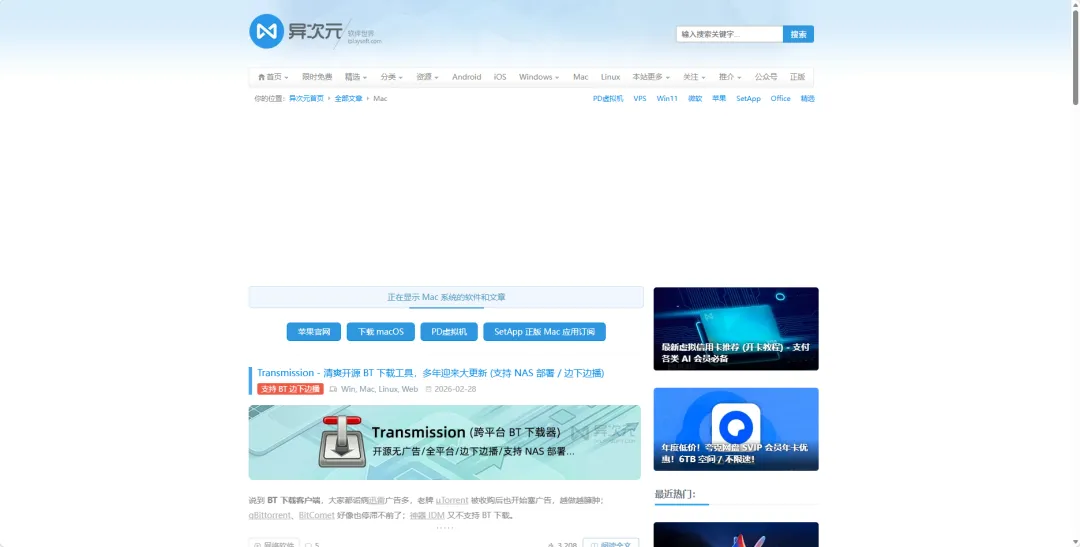This screenshot has height=547, width=1080.
Task: Expand the 资源 dropdown menu
Action: [427, 77]
